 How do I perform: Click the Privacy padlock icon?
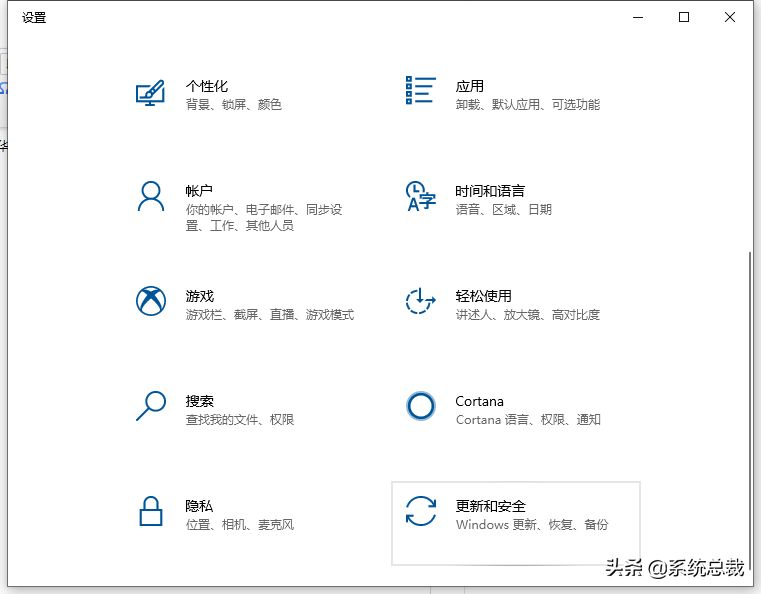coord(150,511)
